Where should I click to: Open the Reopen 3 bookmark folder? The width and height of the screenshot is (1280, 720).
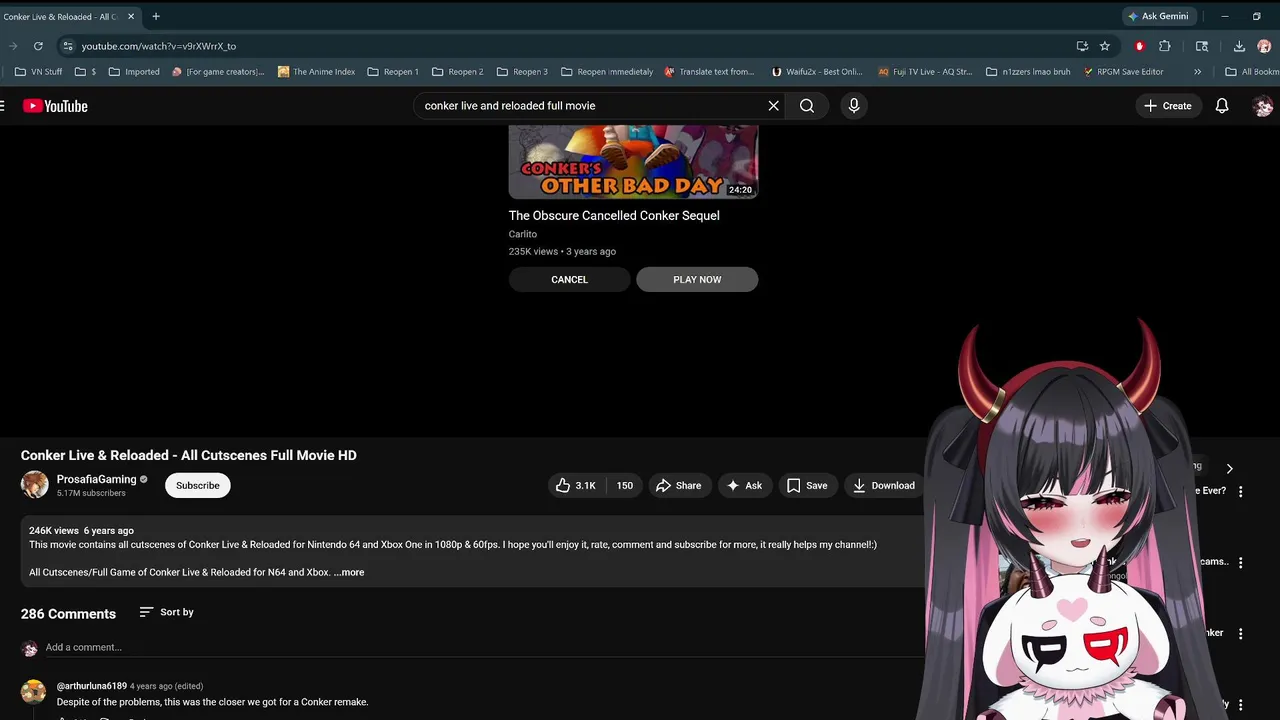pos(522,72)
